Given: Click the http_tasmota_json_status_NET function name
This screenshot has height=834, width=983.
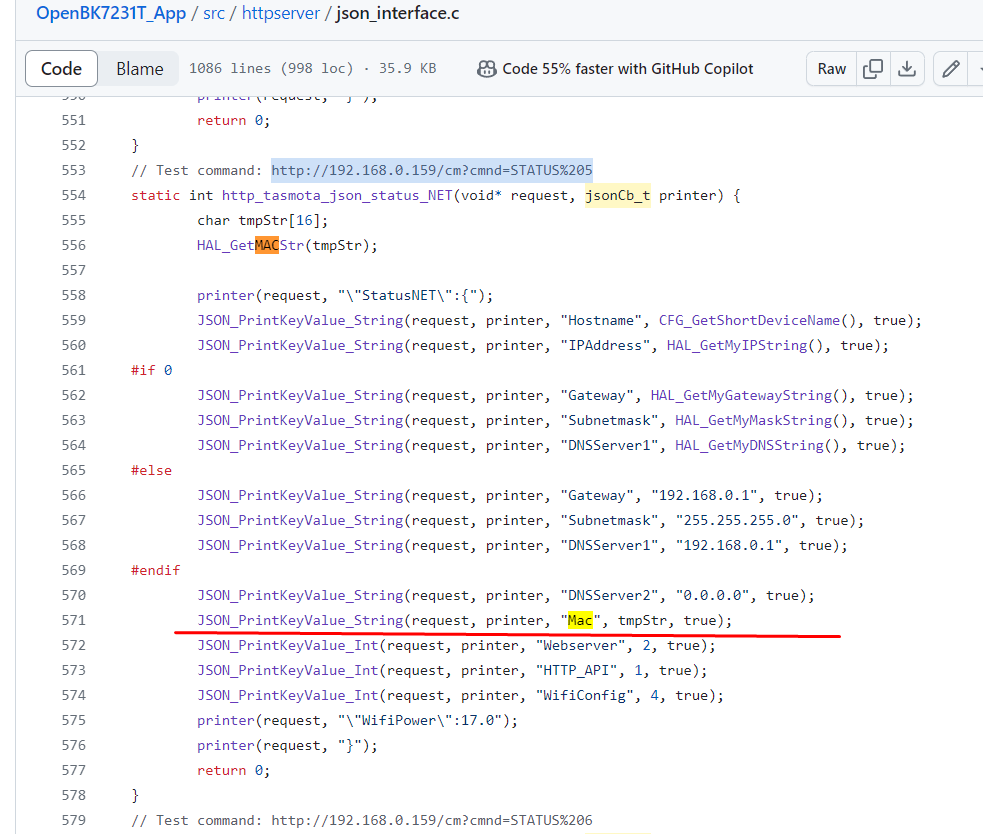Looking at the screenshot, I should tap(337, 196).
